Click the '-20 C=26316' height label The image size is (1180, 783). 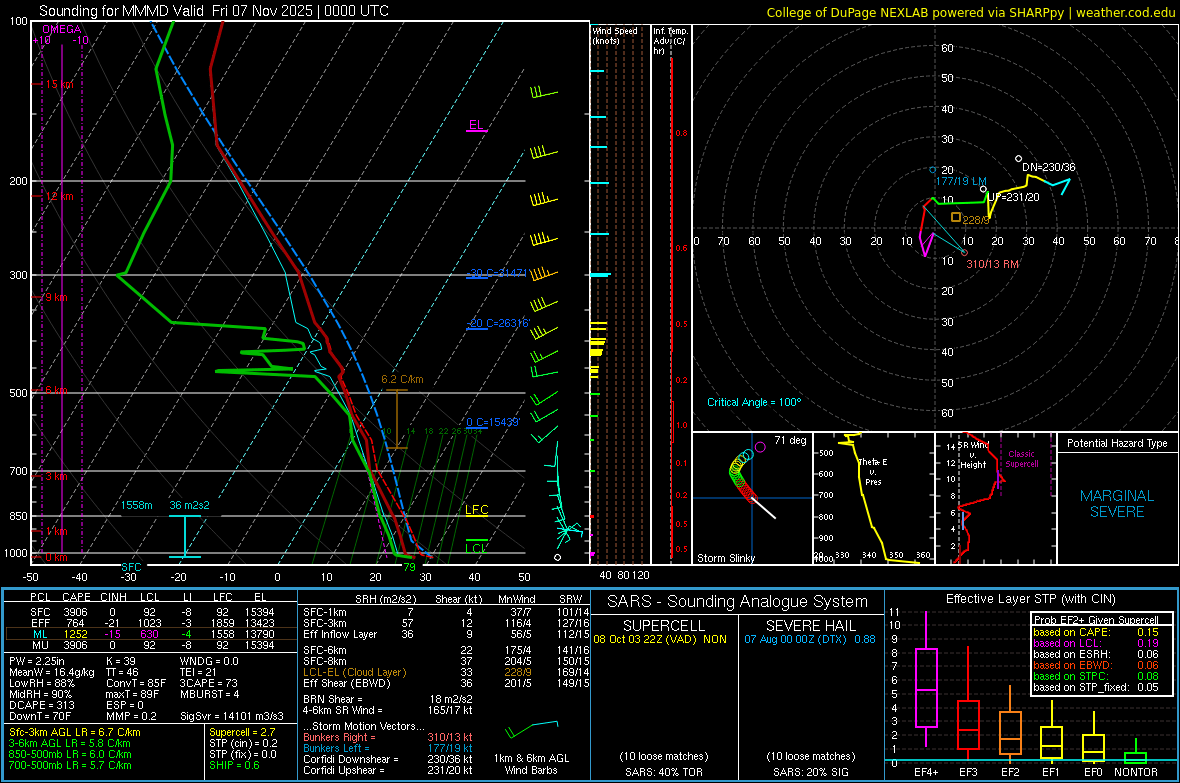[498, 323]
